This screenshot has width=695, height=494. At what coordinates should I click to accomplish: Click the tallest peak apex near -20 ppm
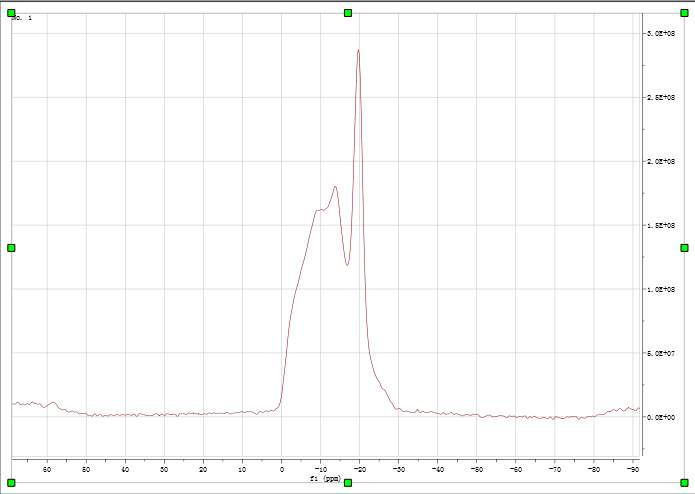point(358,50)
